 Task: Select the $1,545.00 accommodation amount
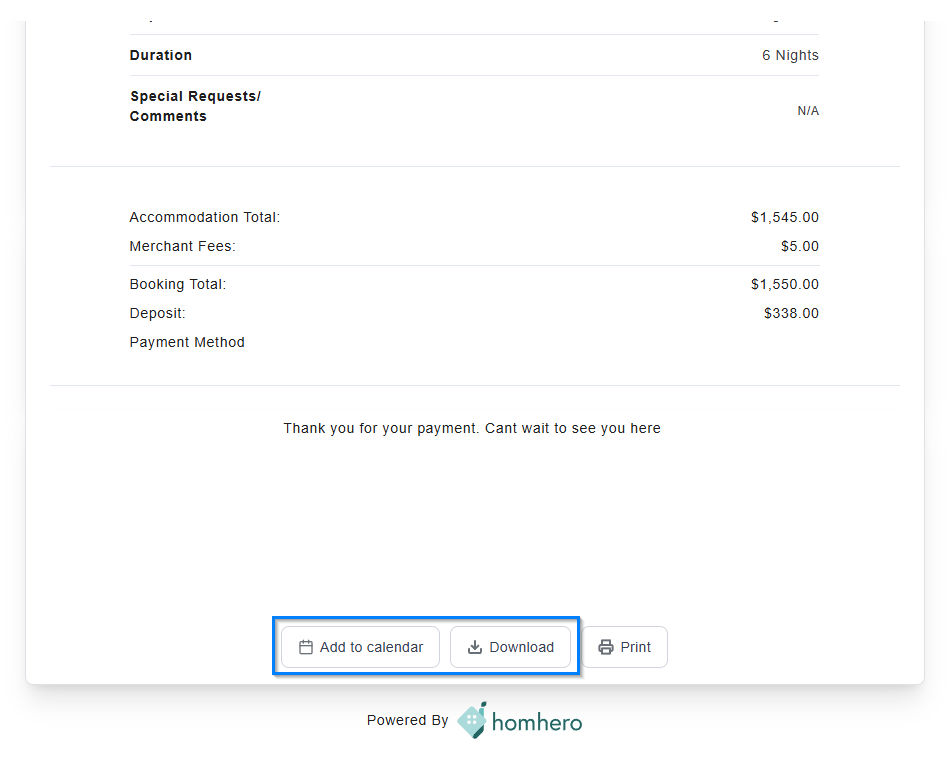coord(785,217)
